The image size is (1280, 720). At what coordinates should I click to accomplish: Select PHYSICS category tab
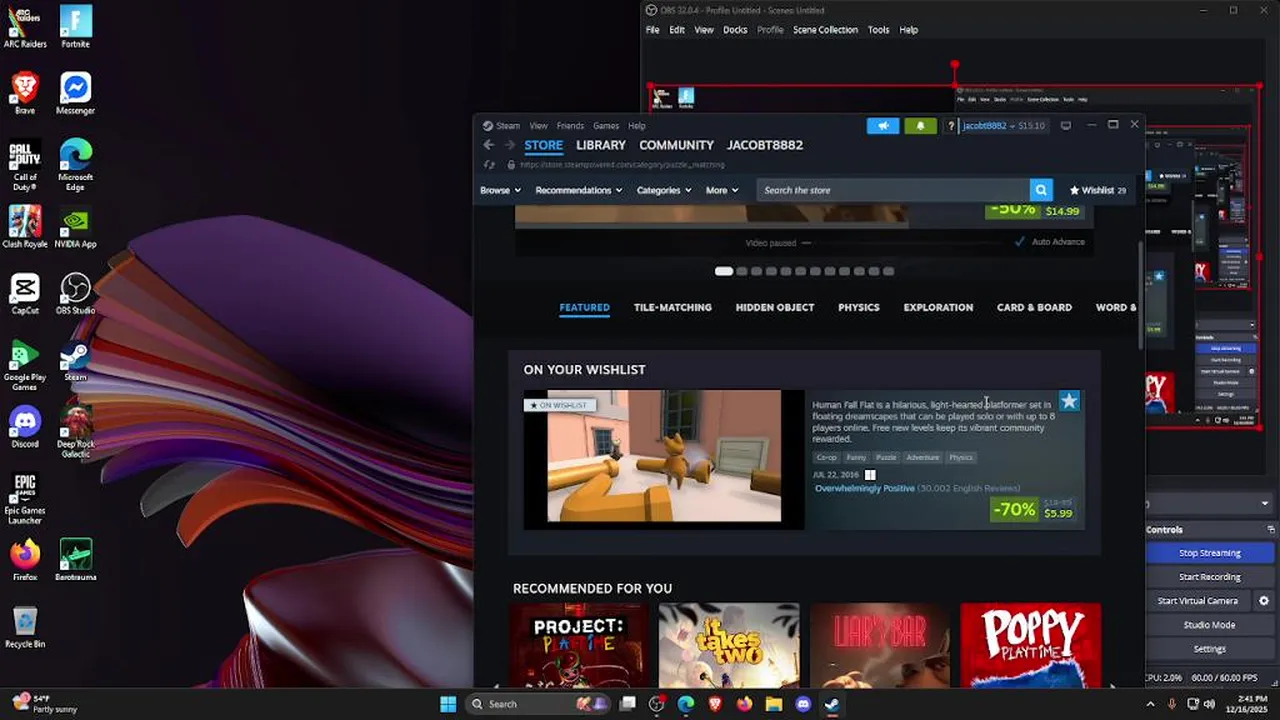coord(859,308)
